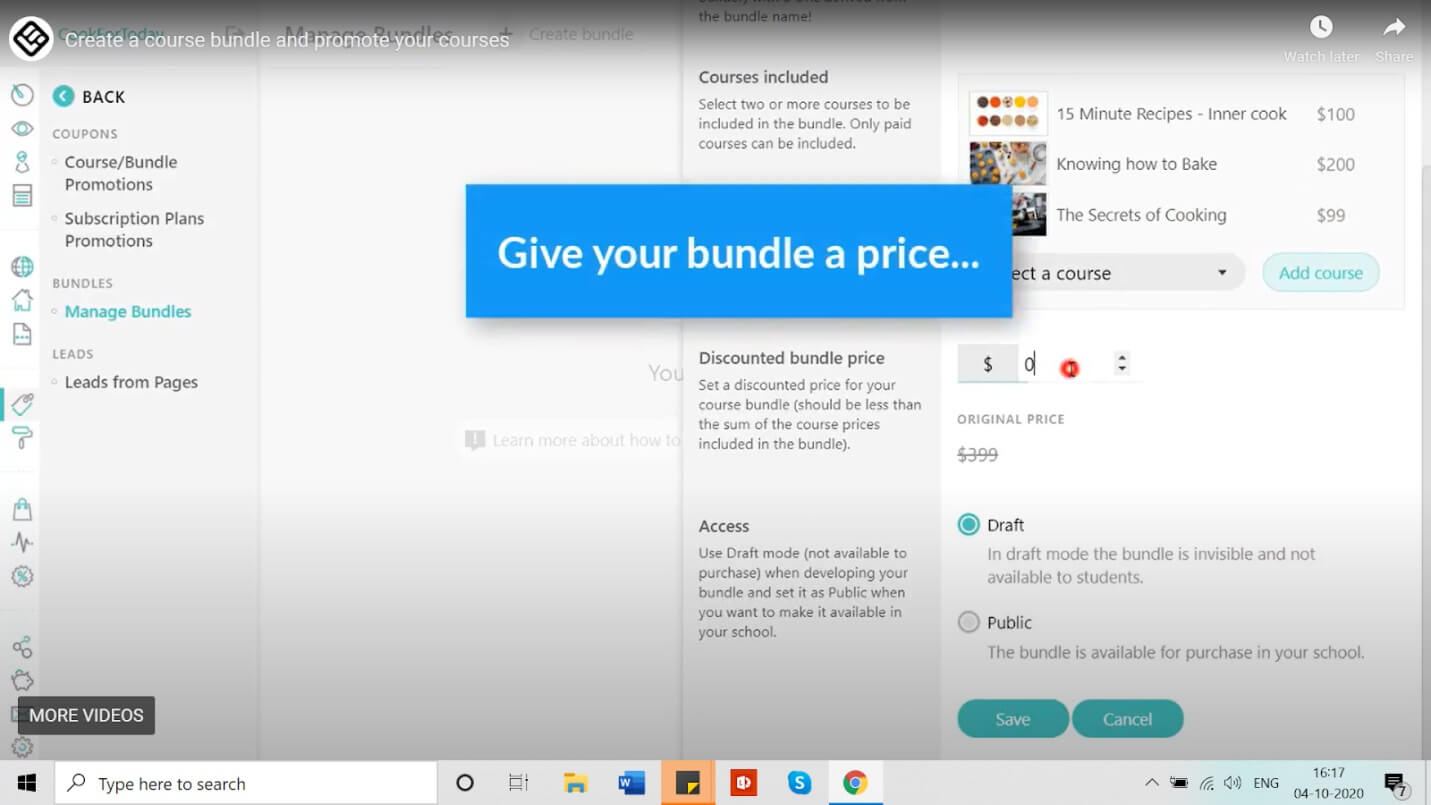Click the Add course button

click(1320, 273)
